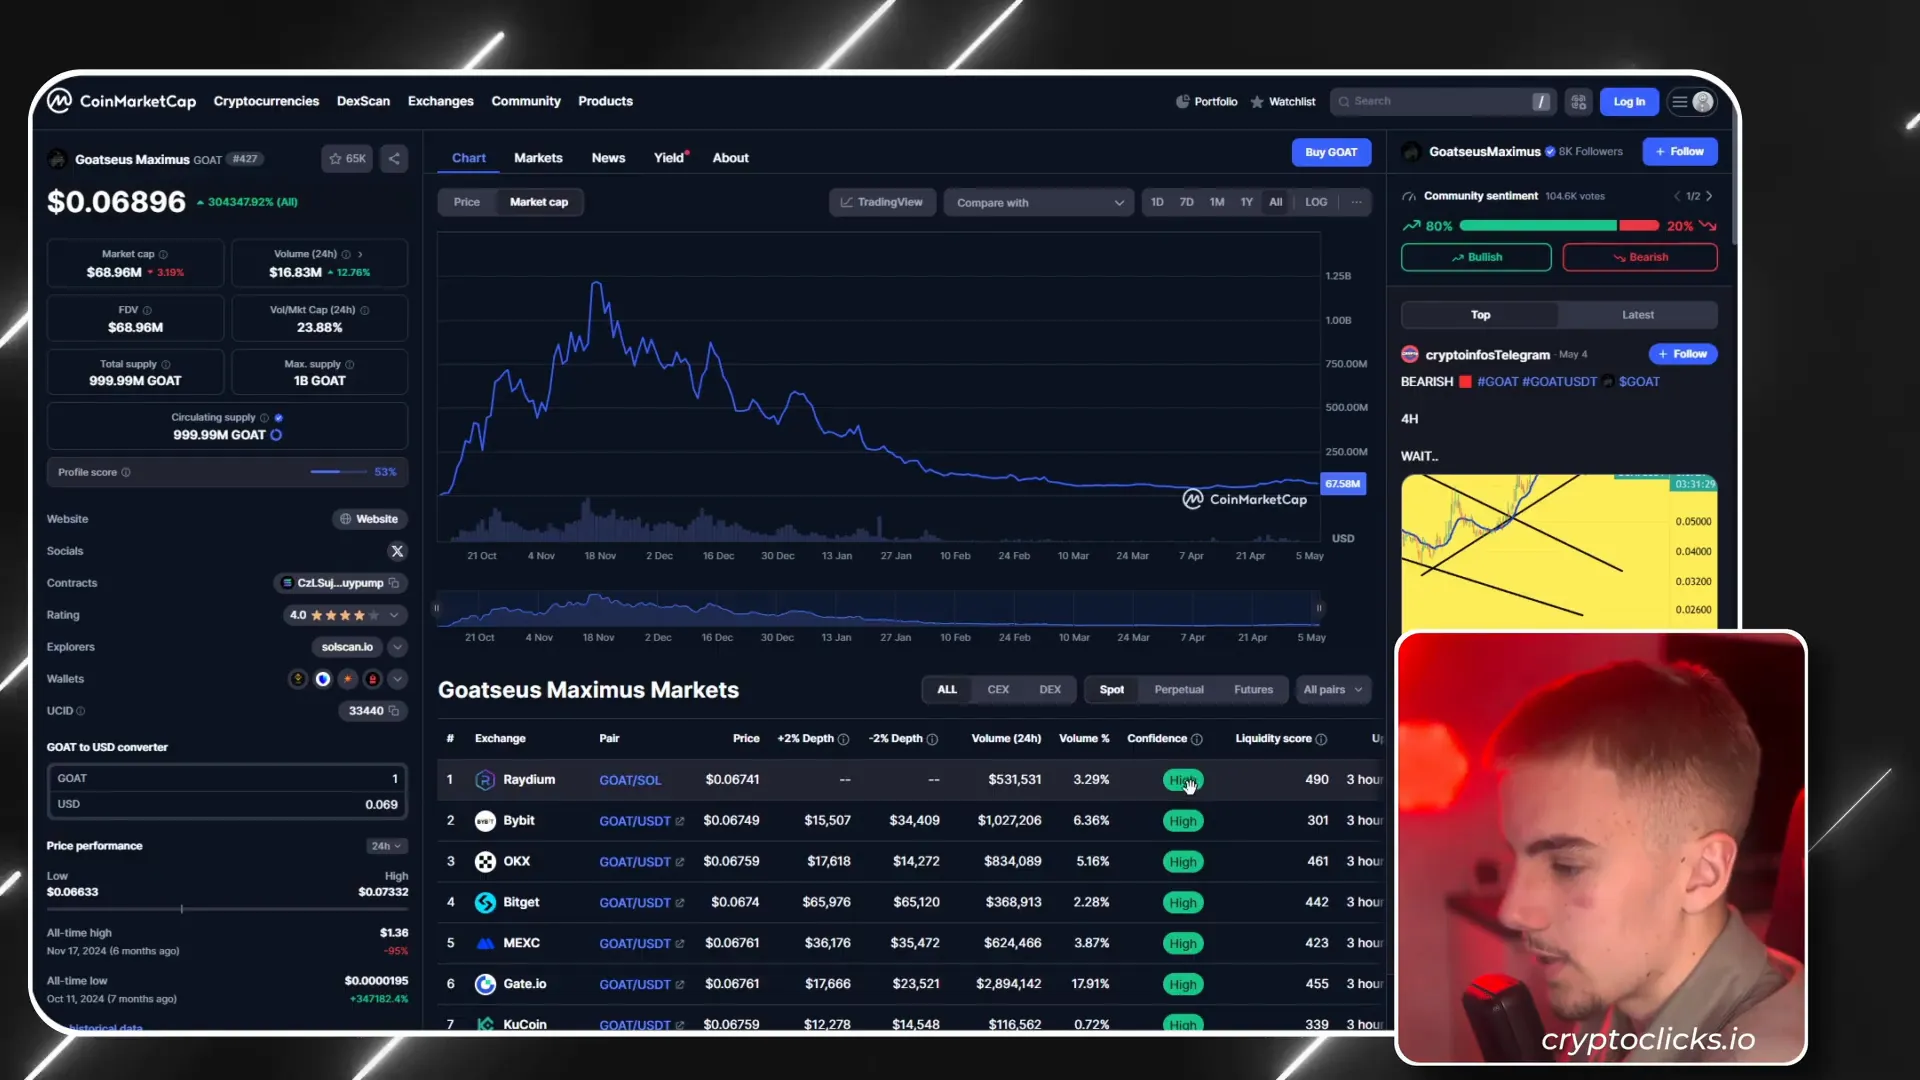Select the 1D chart range

[1157, 202]
